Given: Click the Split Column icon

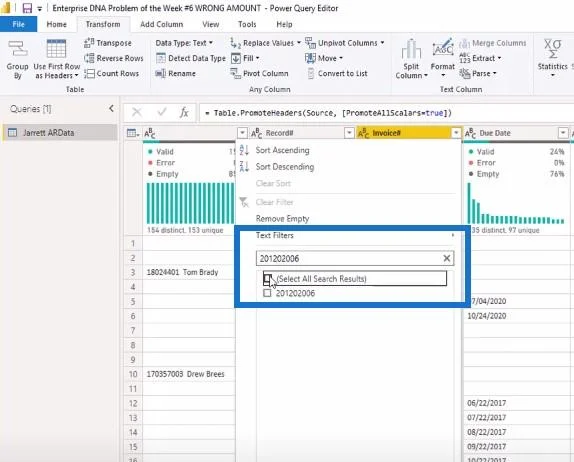Looking at the screenshot, I should pos(411,49).
